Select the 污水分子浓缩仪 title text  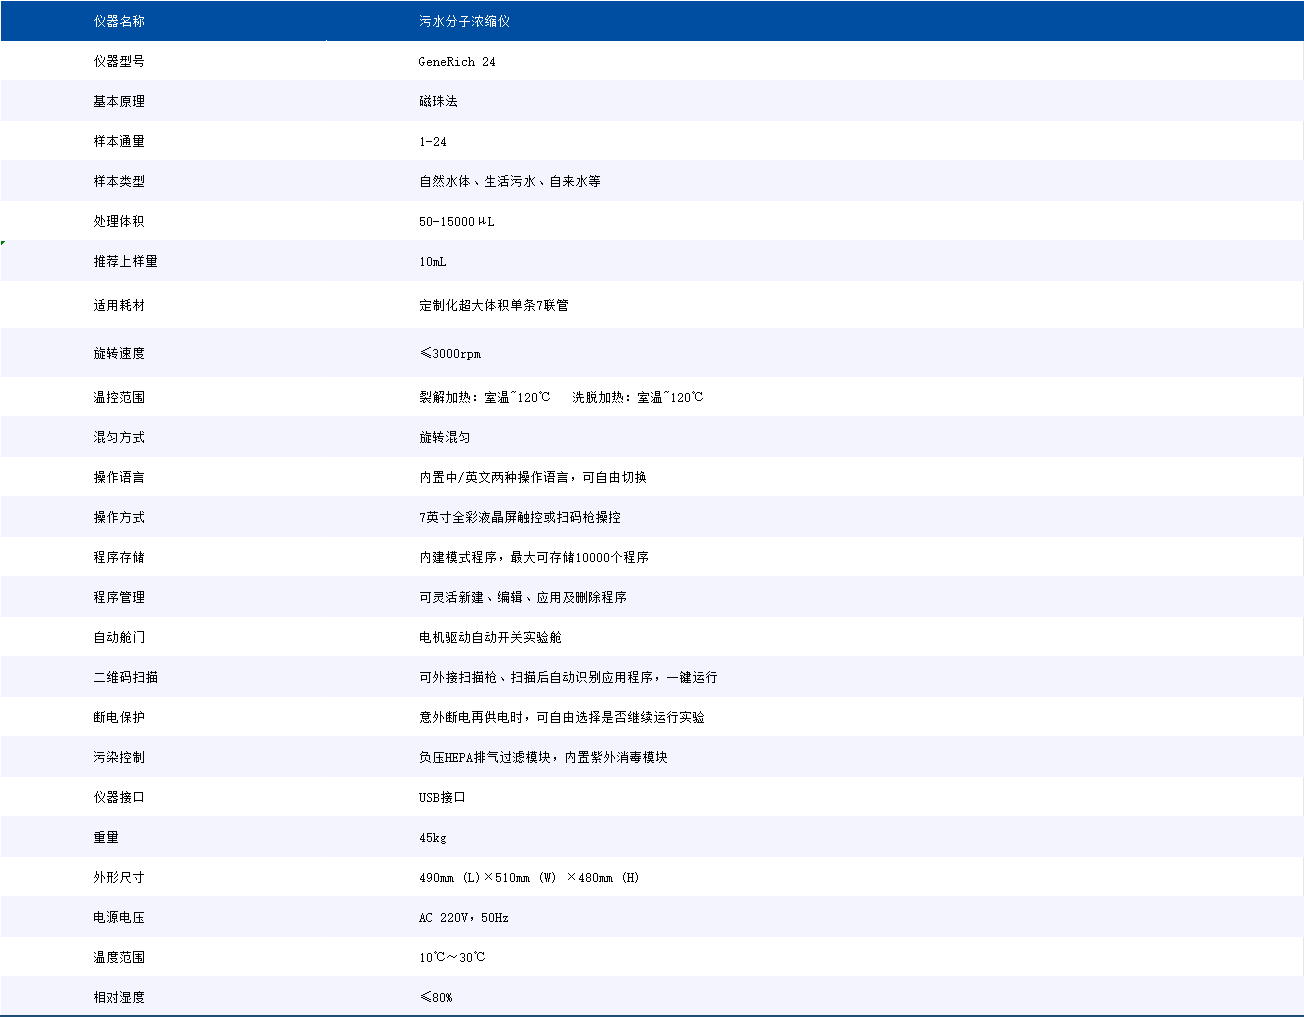tap(463, 20)
